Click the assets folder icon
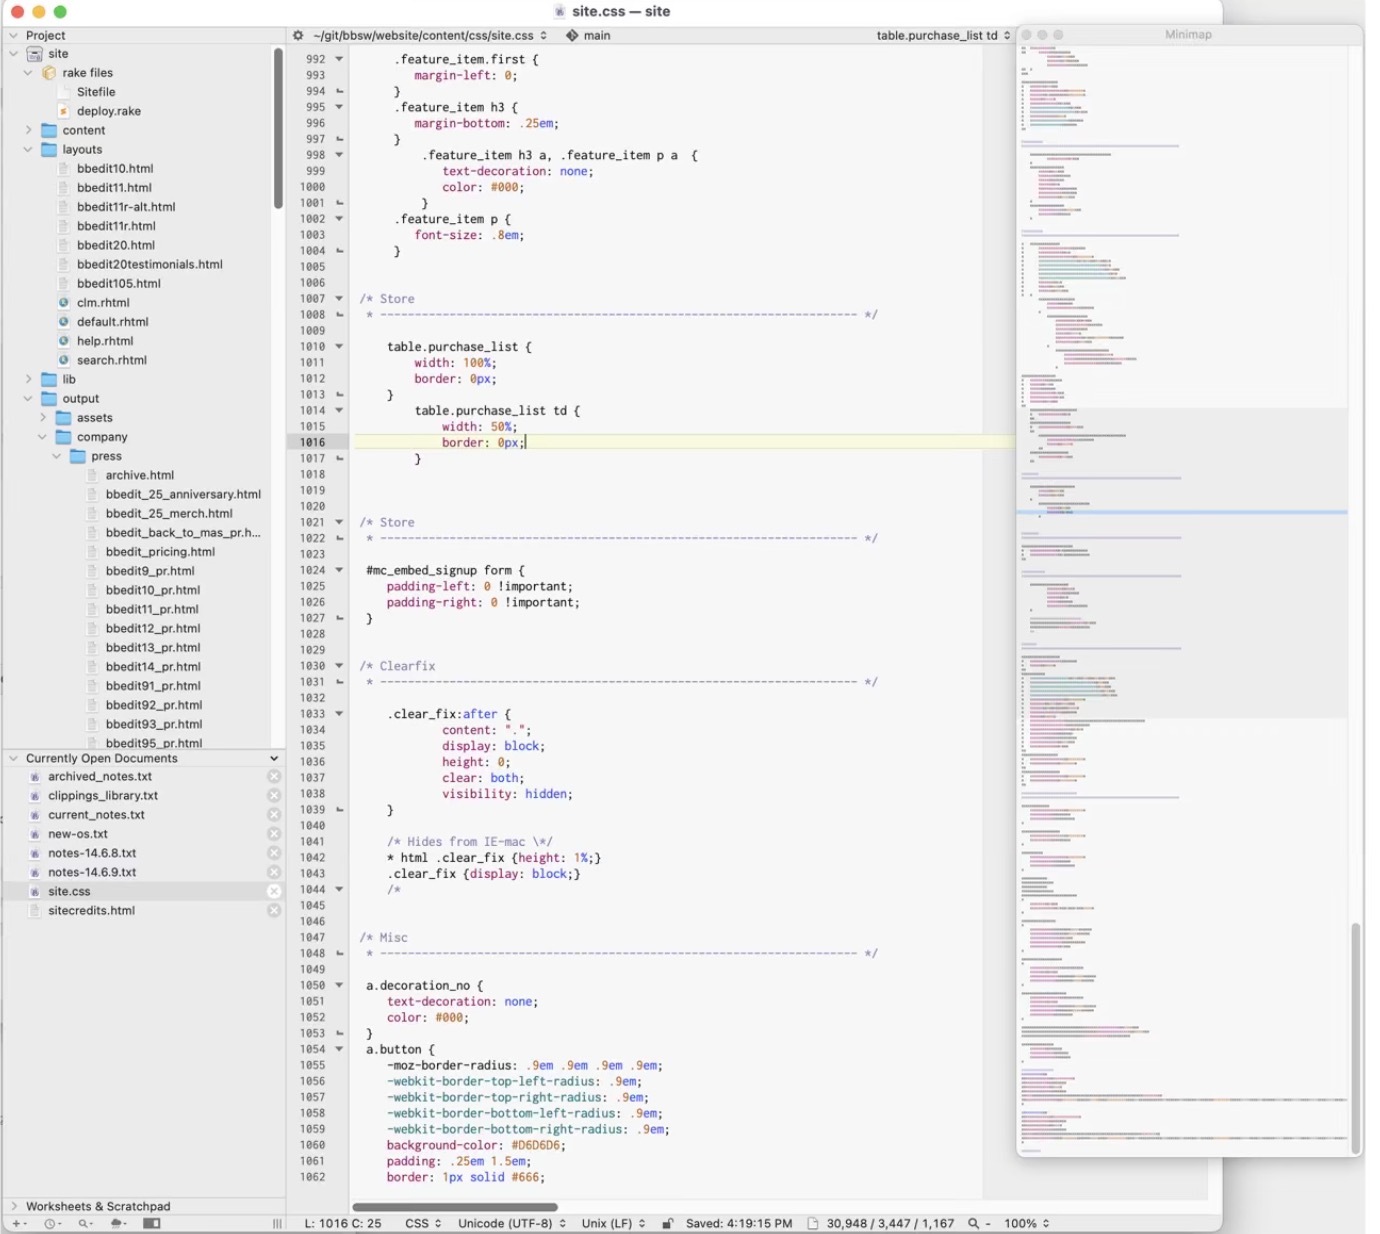 click(64, 418)
